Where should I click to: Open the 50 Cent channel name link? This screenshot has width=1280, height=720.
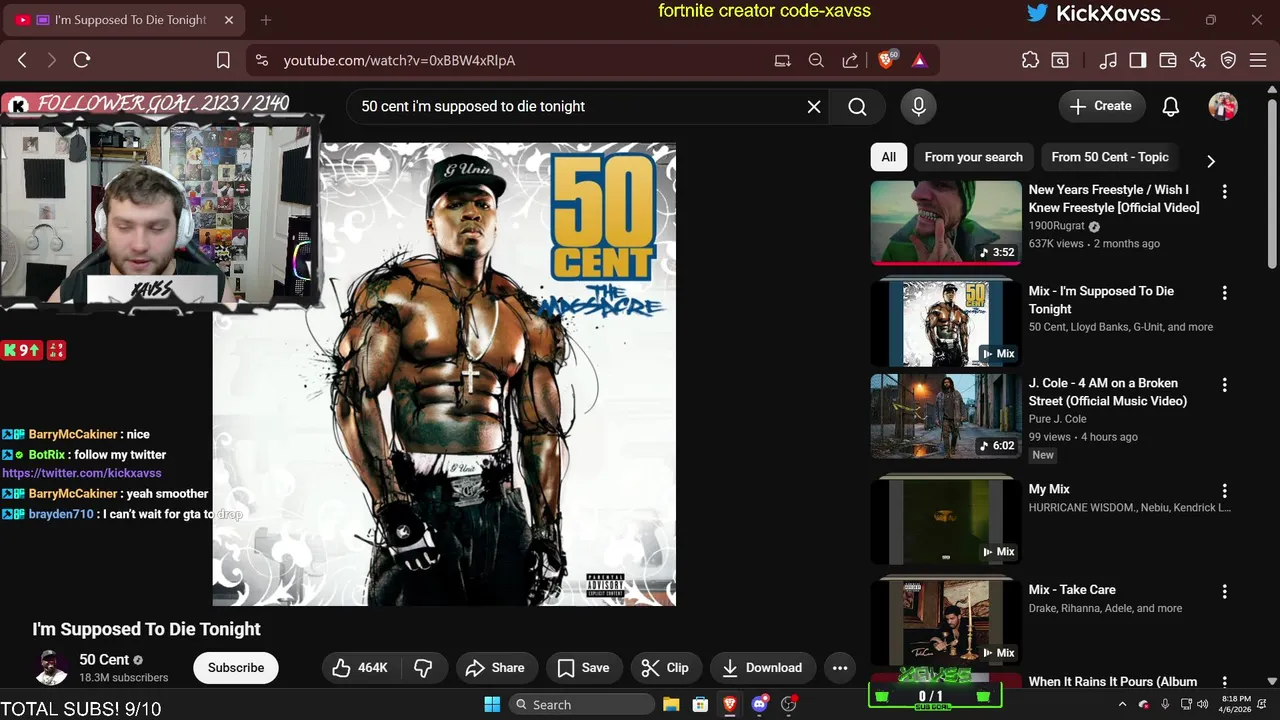coord(104,660)
